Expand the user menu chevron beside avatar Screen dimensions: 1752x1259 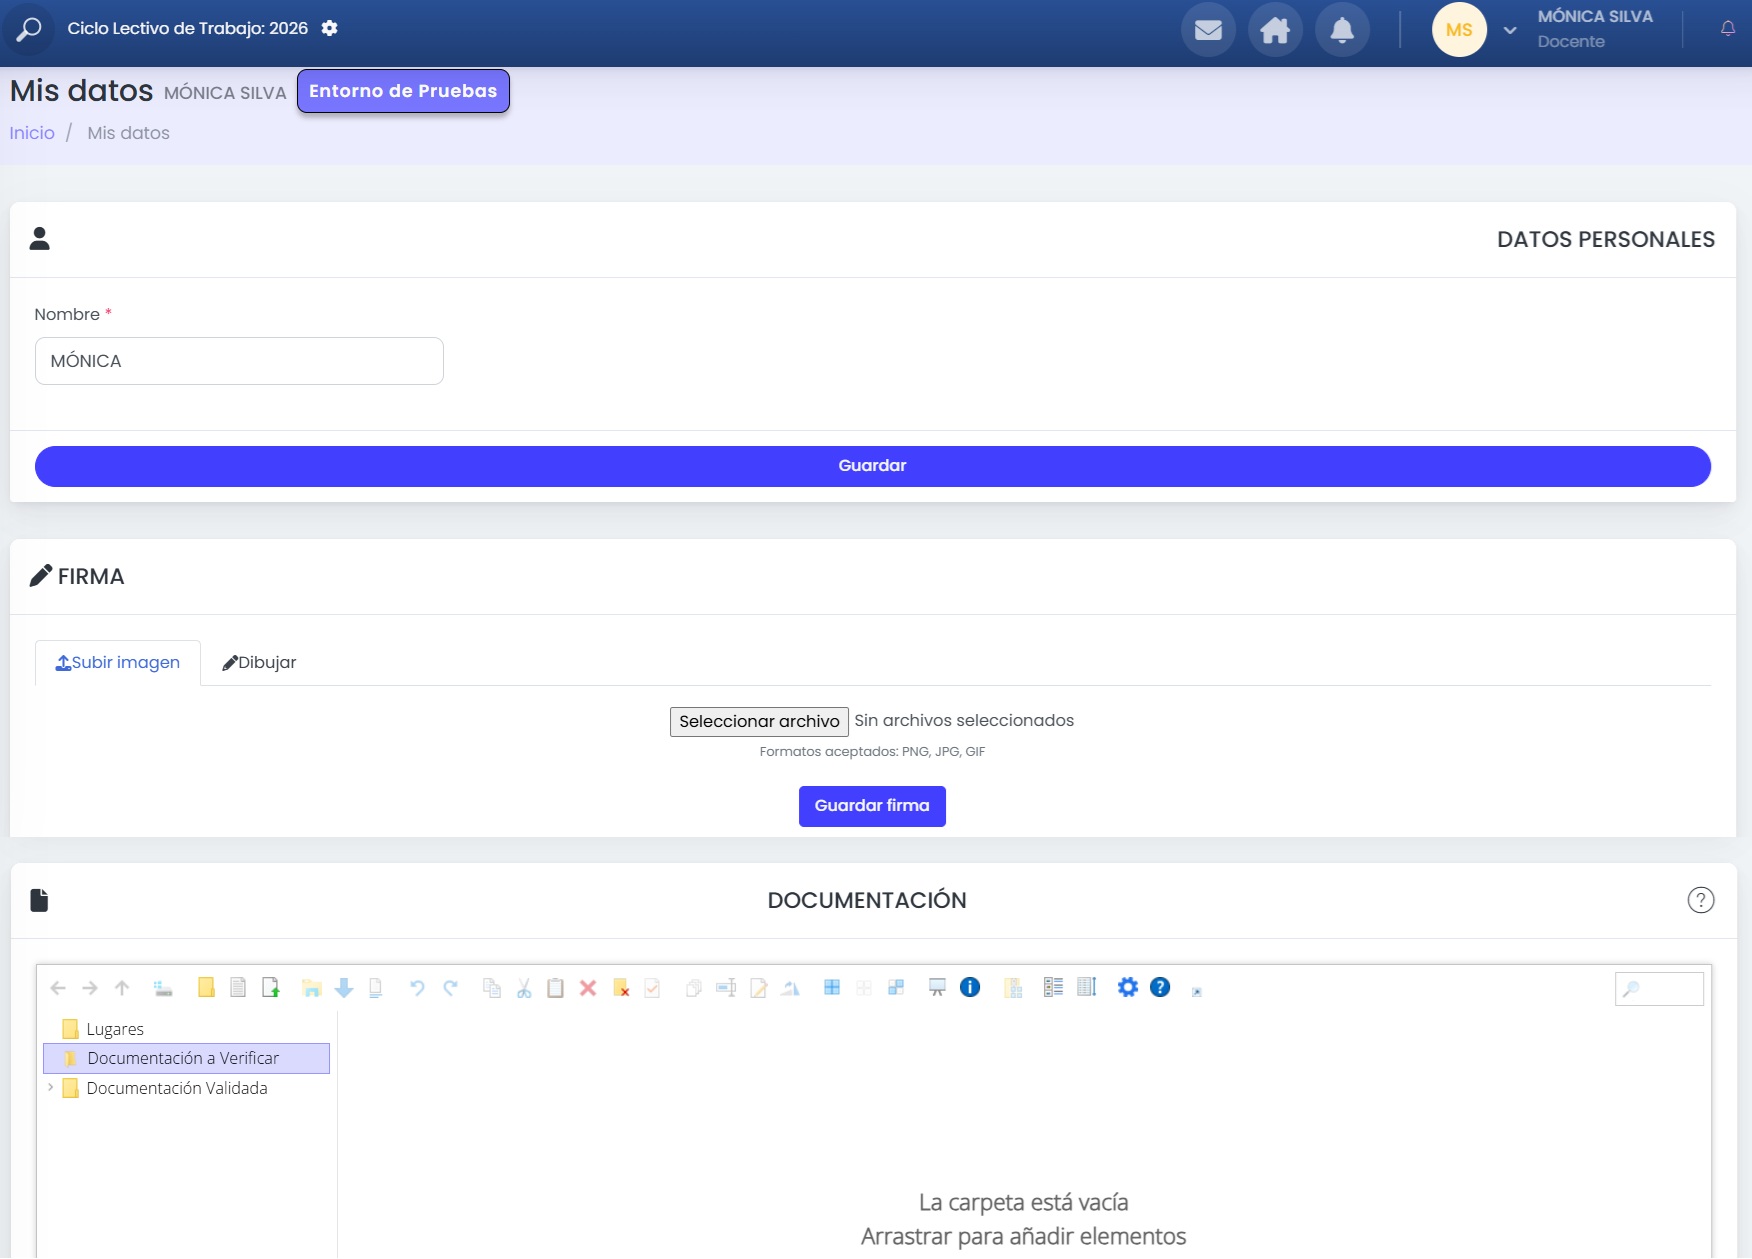coord(1510,30)
